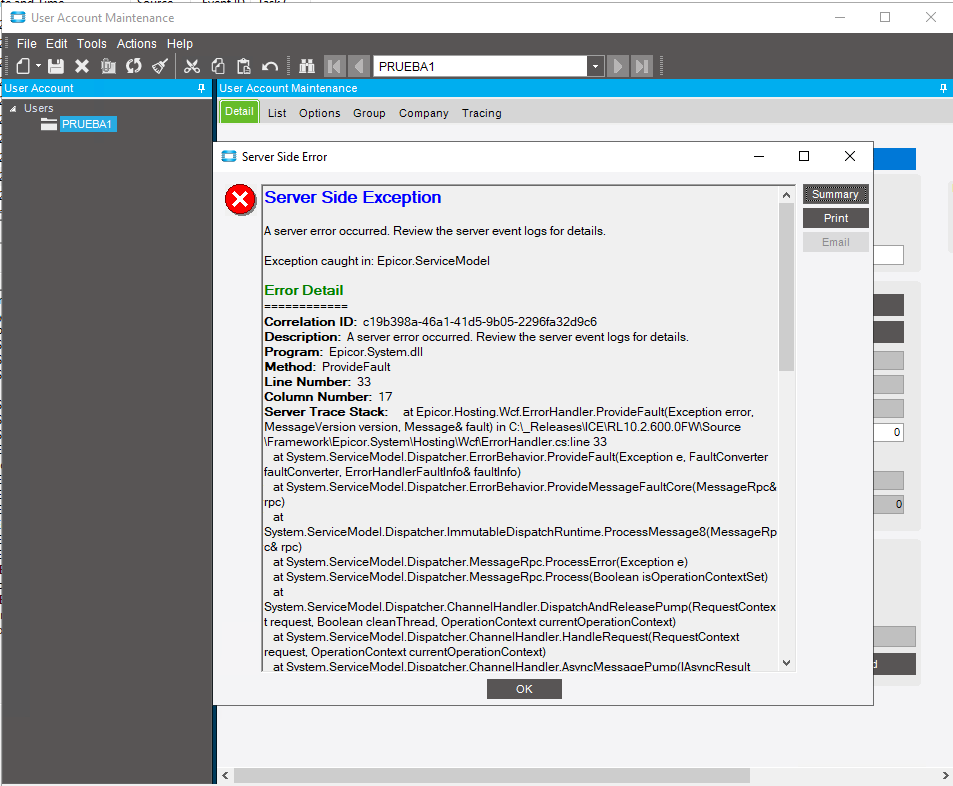Viewport: 953px width, 786px height.
Task: Click the Epicor.System.dll program text
Action: pos(376,352)
